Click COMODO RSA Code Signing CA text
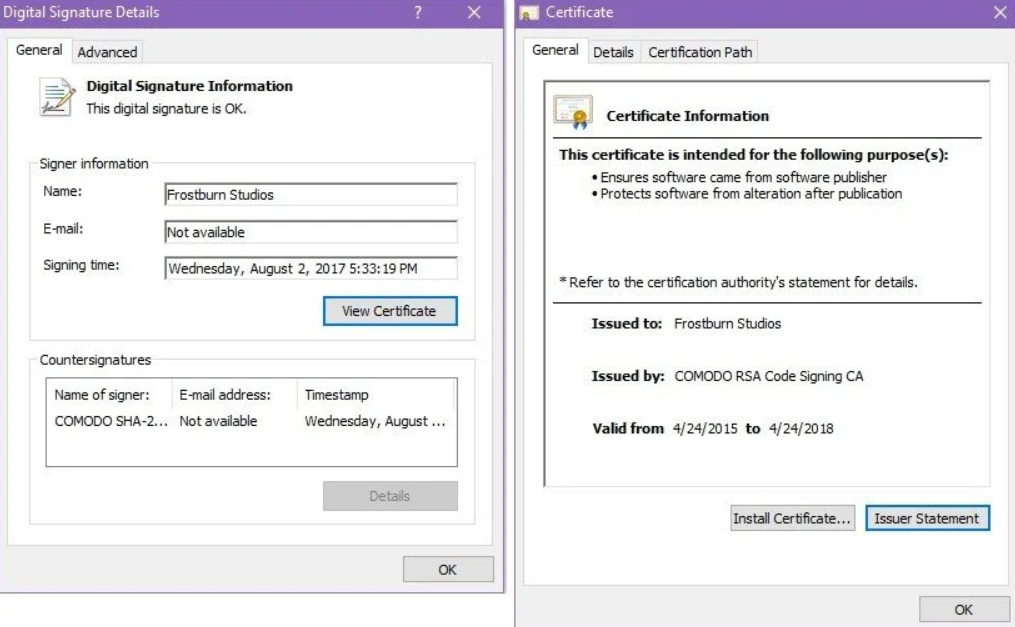This screenshot has width=1015, height=627. tap(768, 376)
